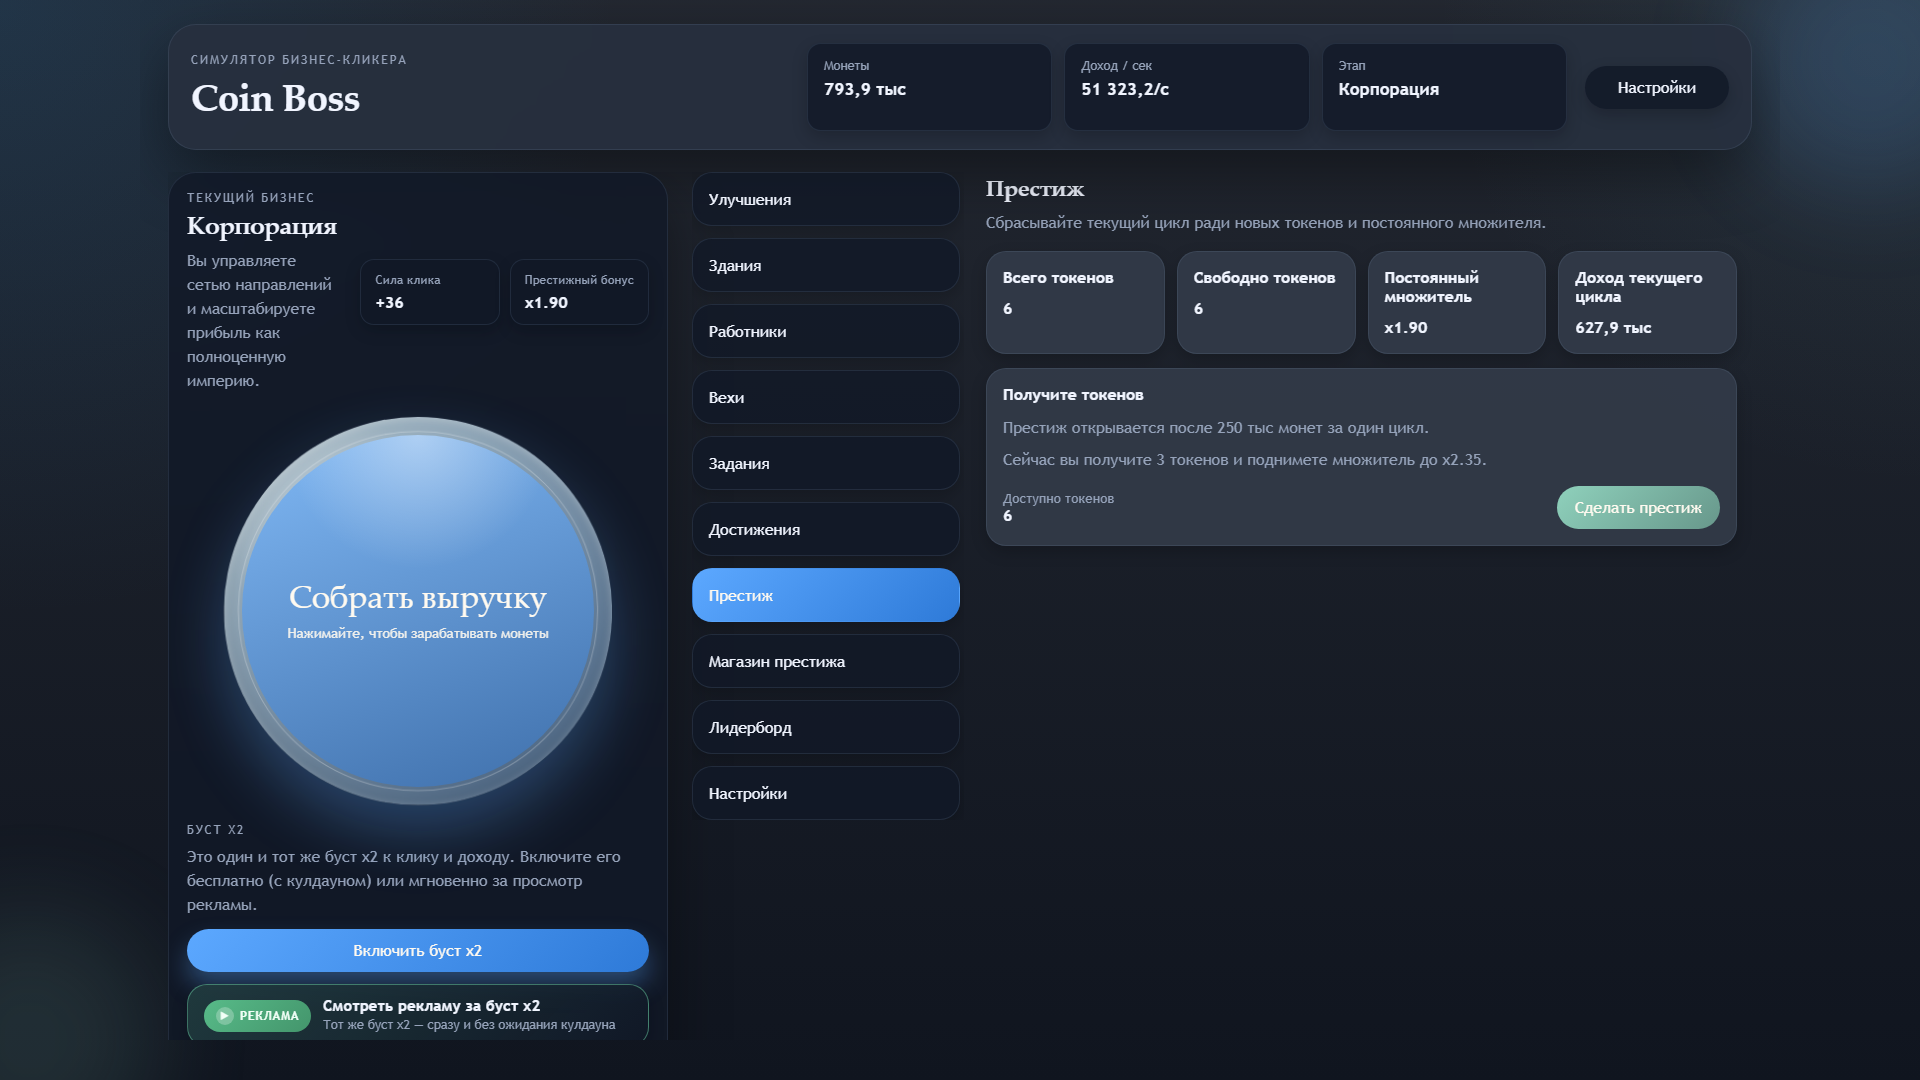The width and height of the screenshot is (1920, 1080).
Task: Click the Этап Корпорация card
Action: tap(1443, 86)
